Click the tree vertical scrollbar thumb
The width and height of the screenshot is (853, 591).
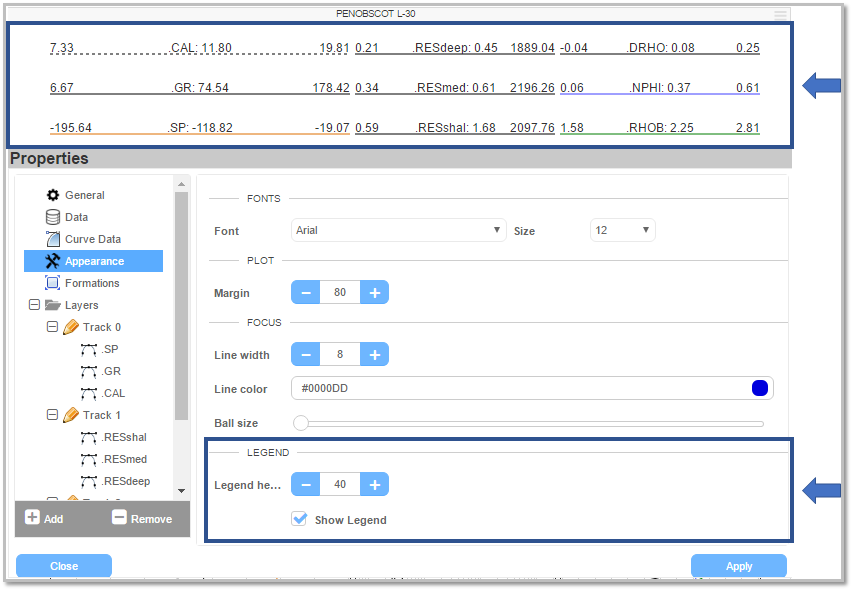click(x=182, y=306)
